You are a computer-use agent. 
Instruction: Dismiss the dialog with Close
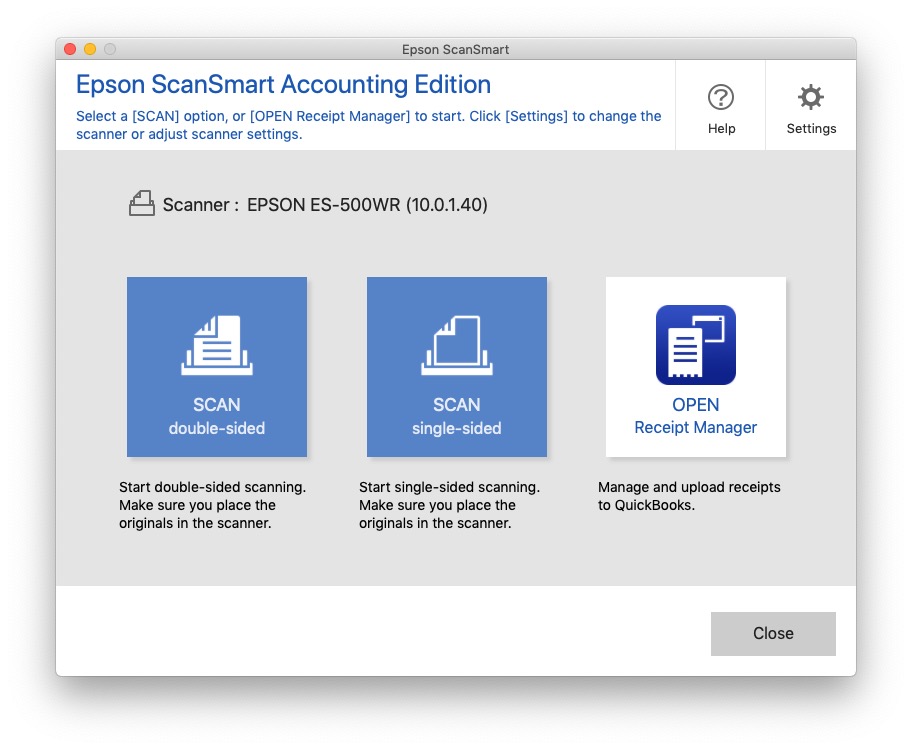(772, 633)
